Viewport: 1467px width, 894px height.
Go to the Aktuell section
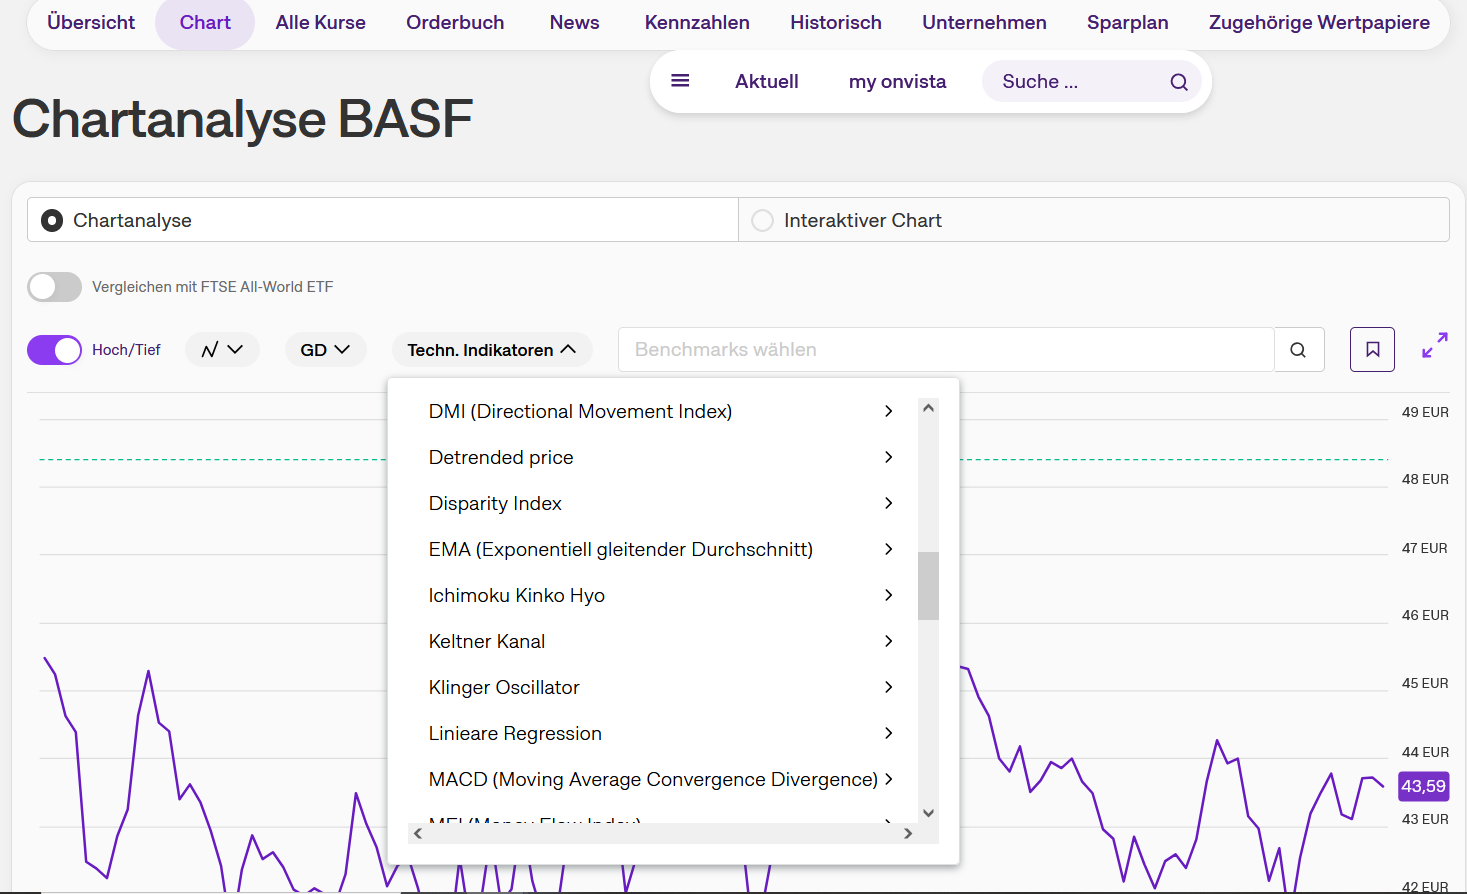766,82
